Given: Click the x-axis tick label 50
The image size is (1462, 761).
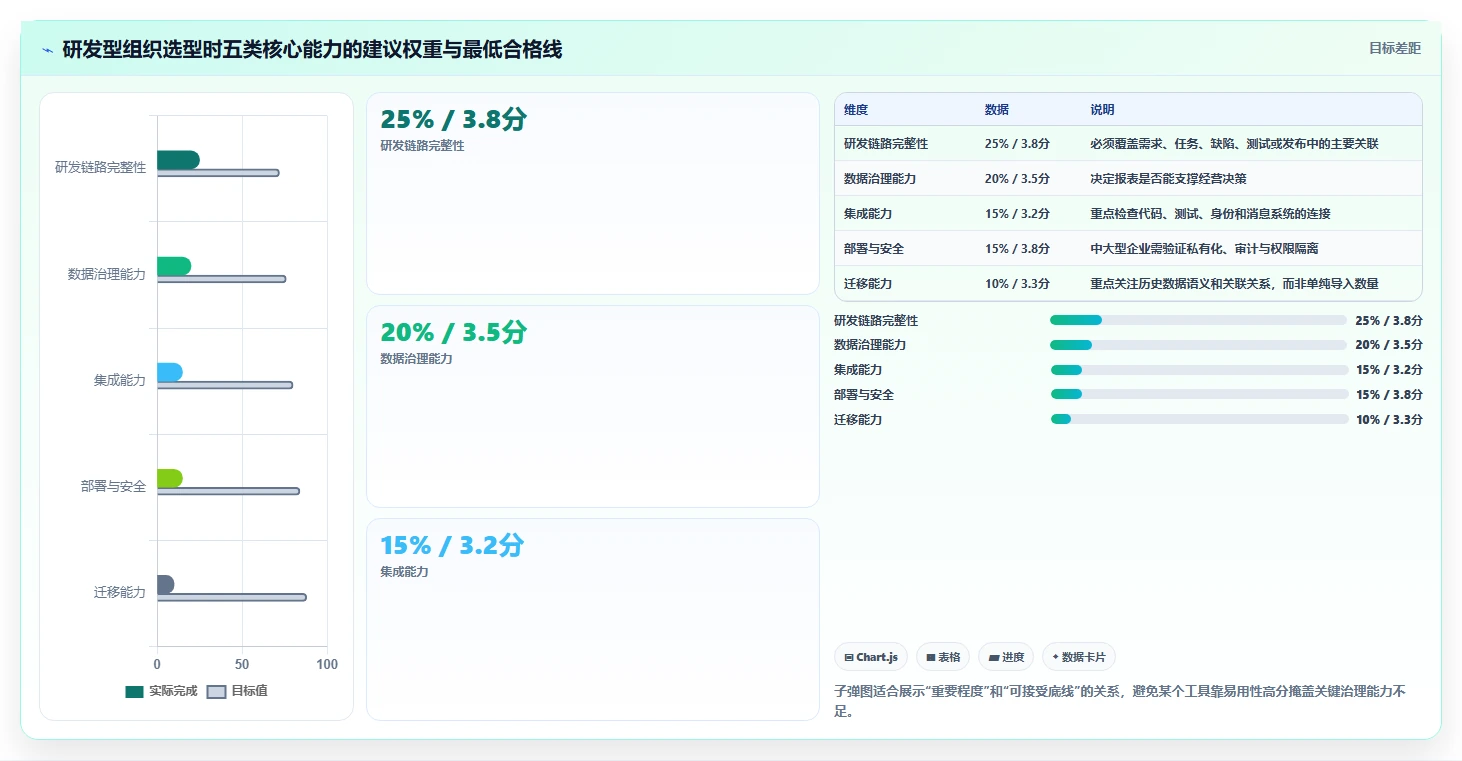Looking at the screenshot, I should click(x=242, y=665).
